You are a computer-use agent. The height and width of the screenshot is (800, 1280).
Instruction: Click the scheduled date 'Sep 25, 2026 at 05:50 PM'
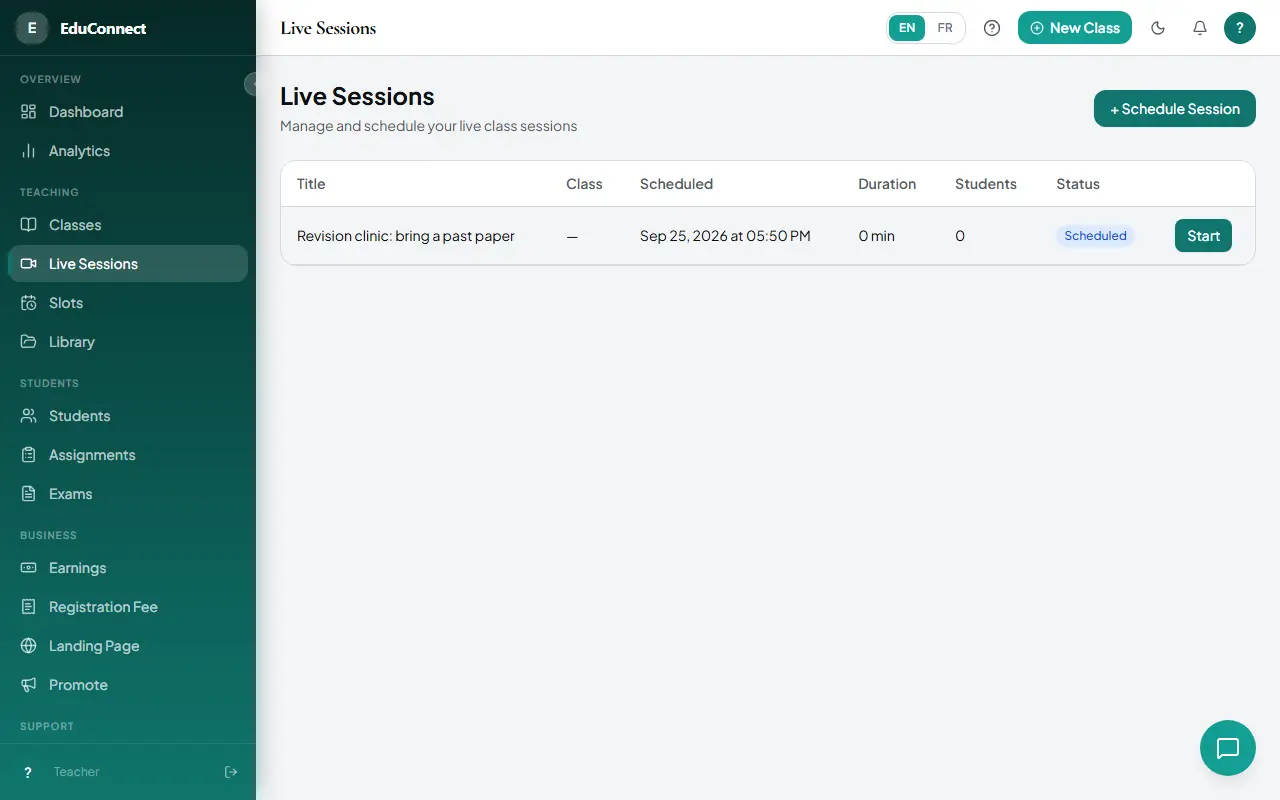click(725, 236)
